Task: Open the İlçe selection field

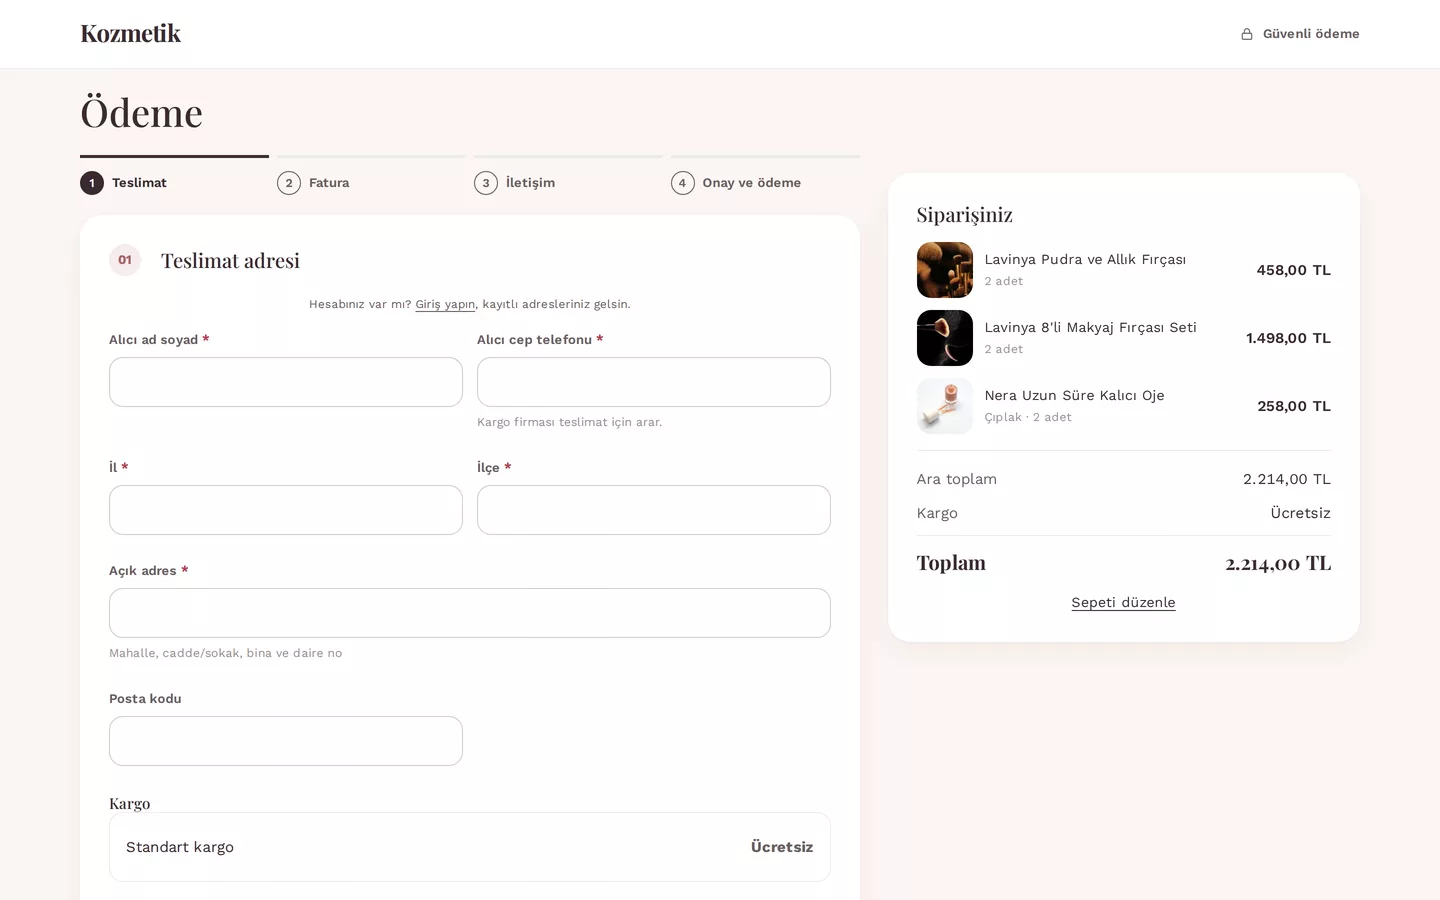Action: coord(654,510)
